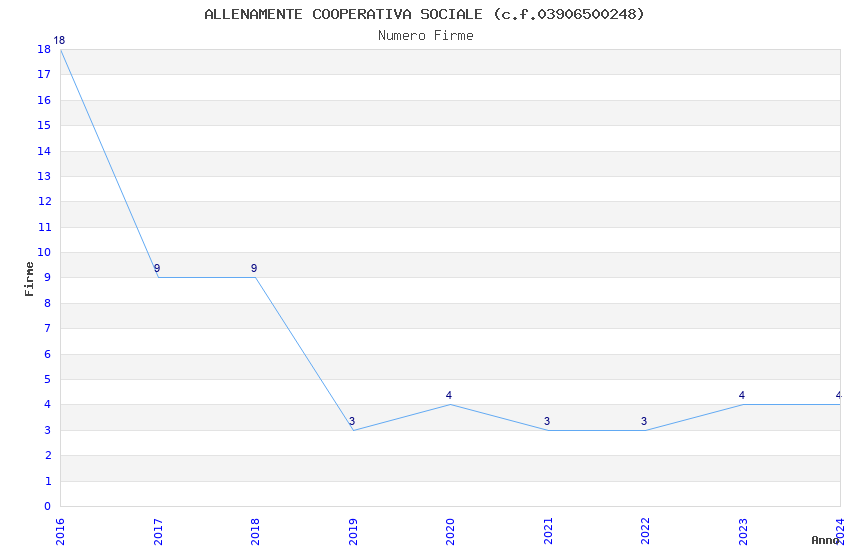This screenshot has height=550, width=850.
Task: Click the horizontal axis title Anno
Action: point(825,540)
